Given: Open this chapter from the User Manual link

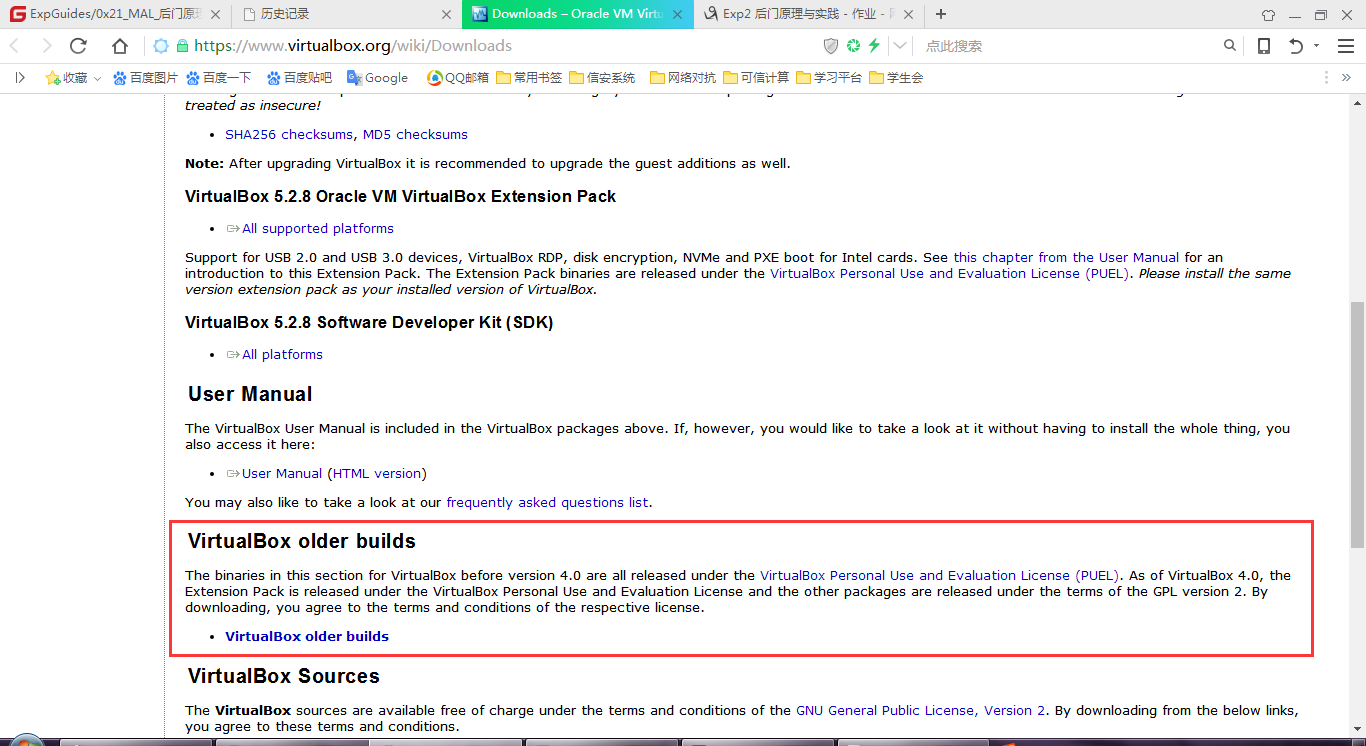Looking at the screenshot, I should coord(1066,257).
